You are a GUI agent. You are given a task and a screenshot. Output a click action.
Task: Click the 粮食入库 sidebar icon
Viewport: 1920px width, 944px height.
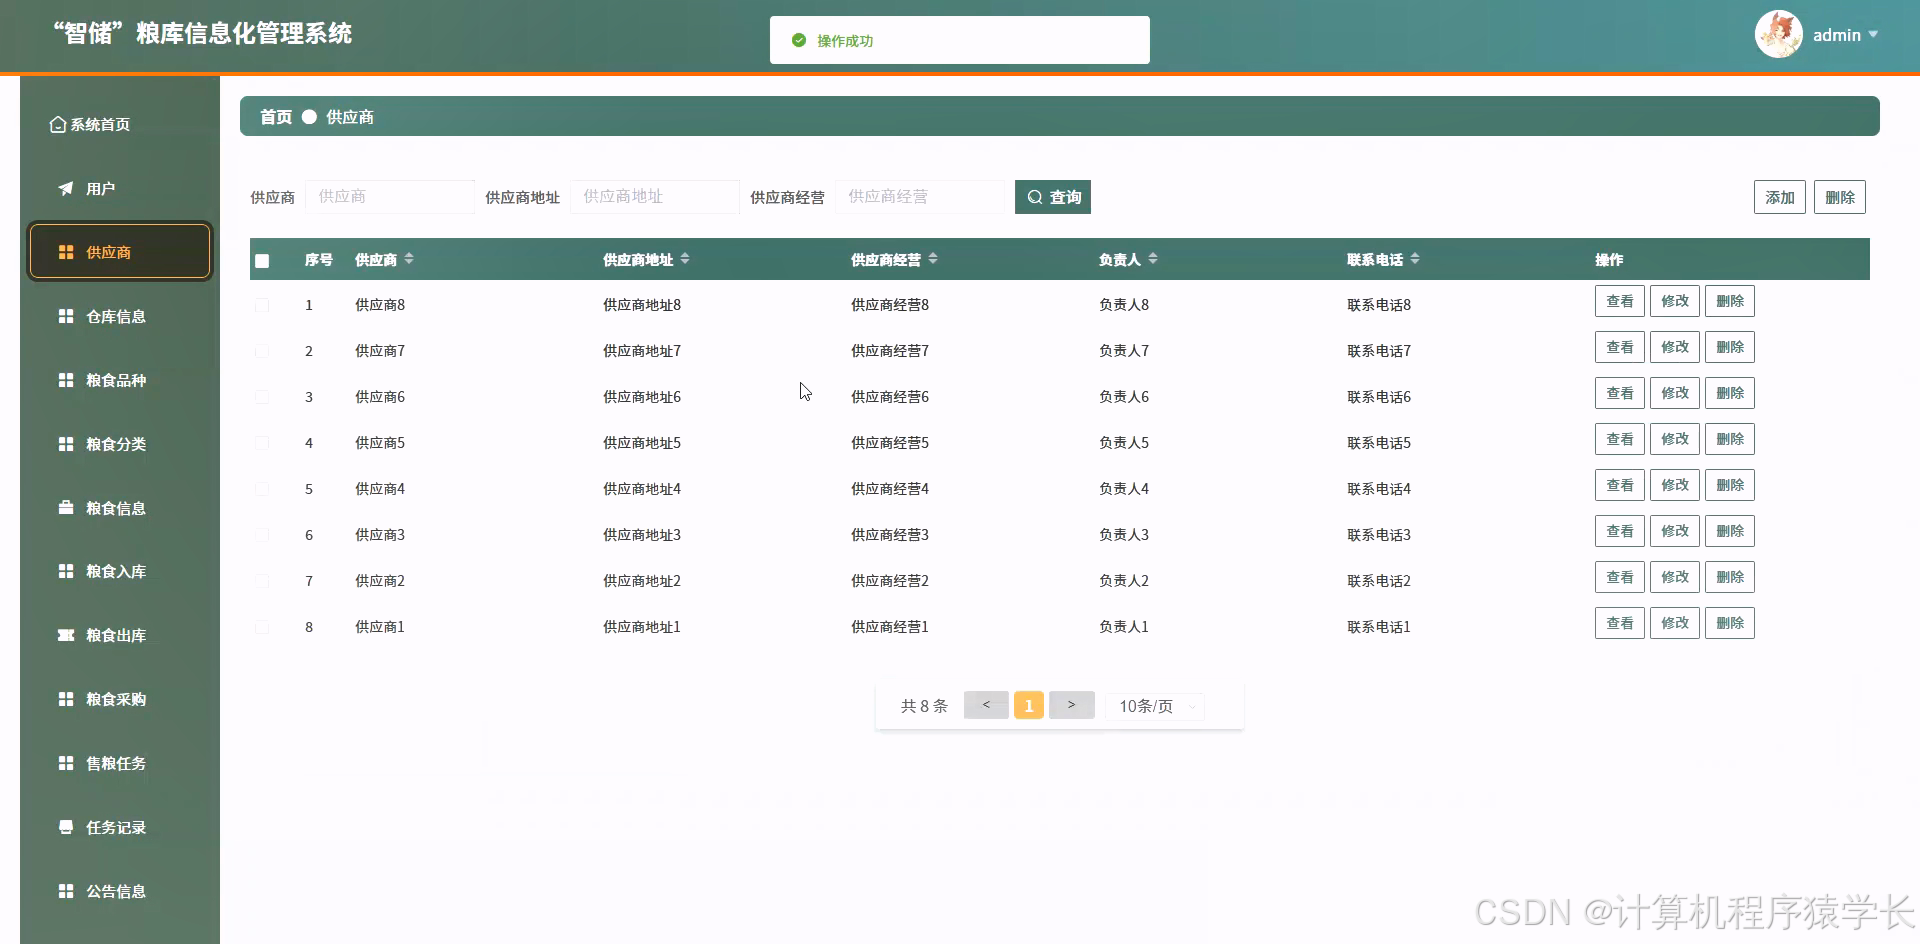pyautogui.click(x=65, y=571)
